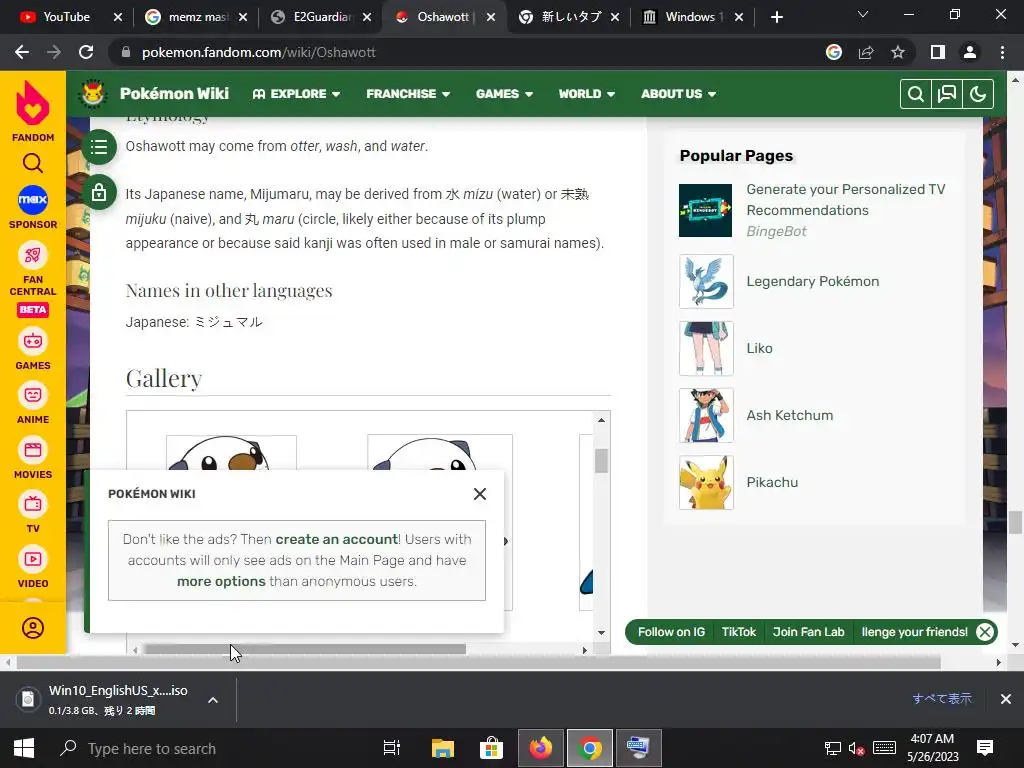
Task: Open Fan Central beta icon
Action: pyautogui.click(x=33, y=255)
